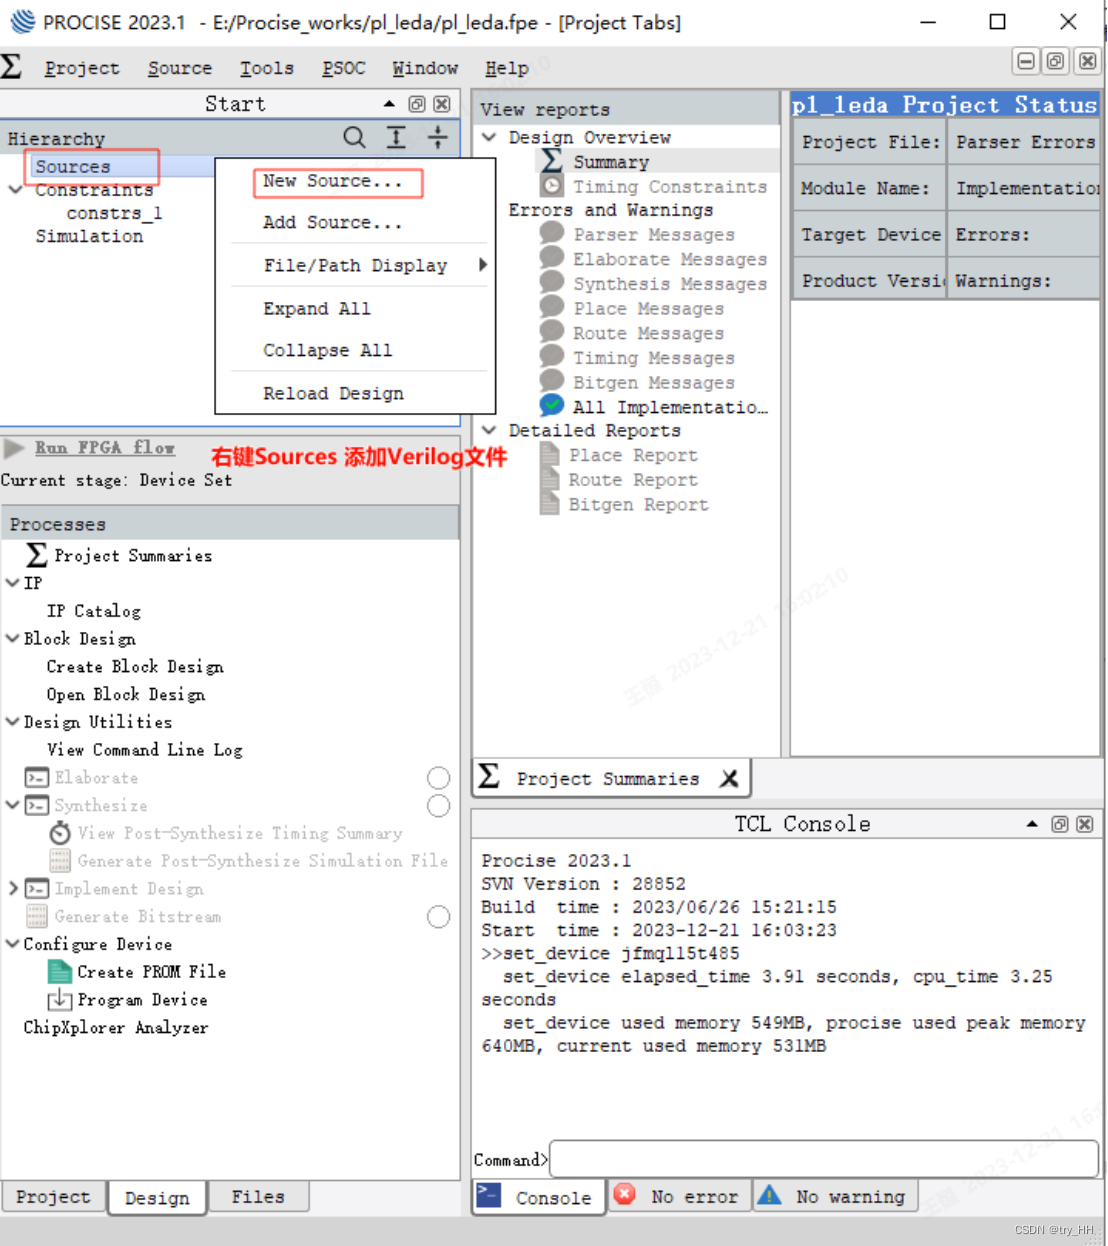The width and height of the screenshot is (1108, 1246).
Task: Click the search icon in Hierarchy header
Action: [354, 137]
